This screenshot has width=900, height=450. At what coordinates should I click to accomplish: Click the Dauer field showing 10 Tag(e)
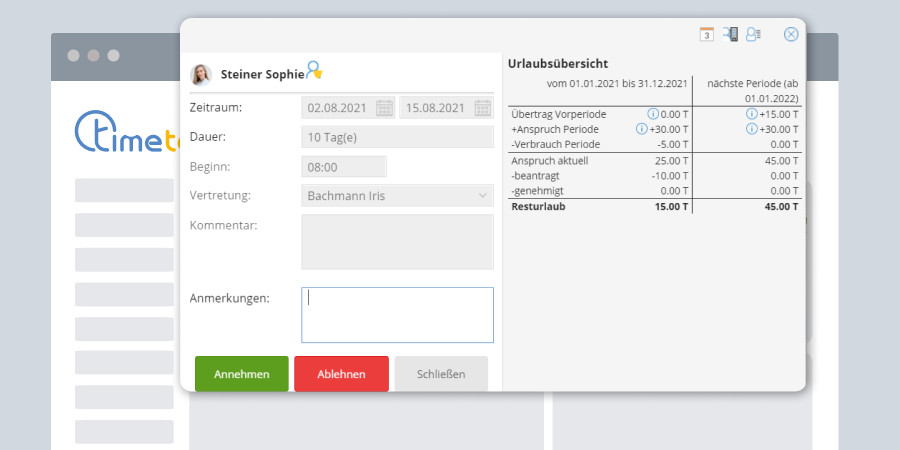click(397, 137)
